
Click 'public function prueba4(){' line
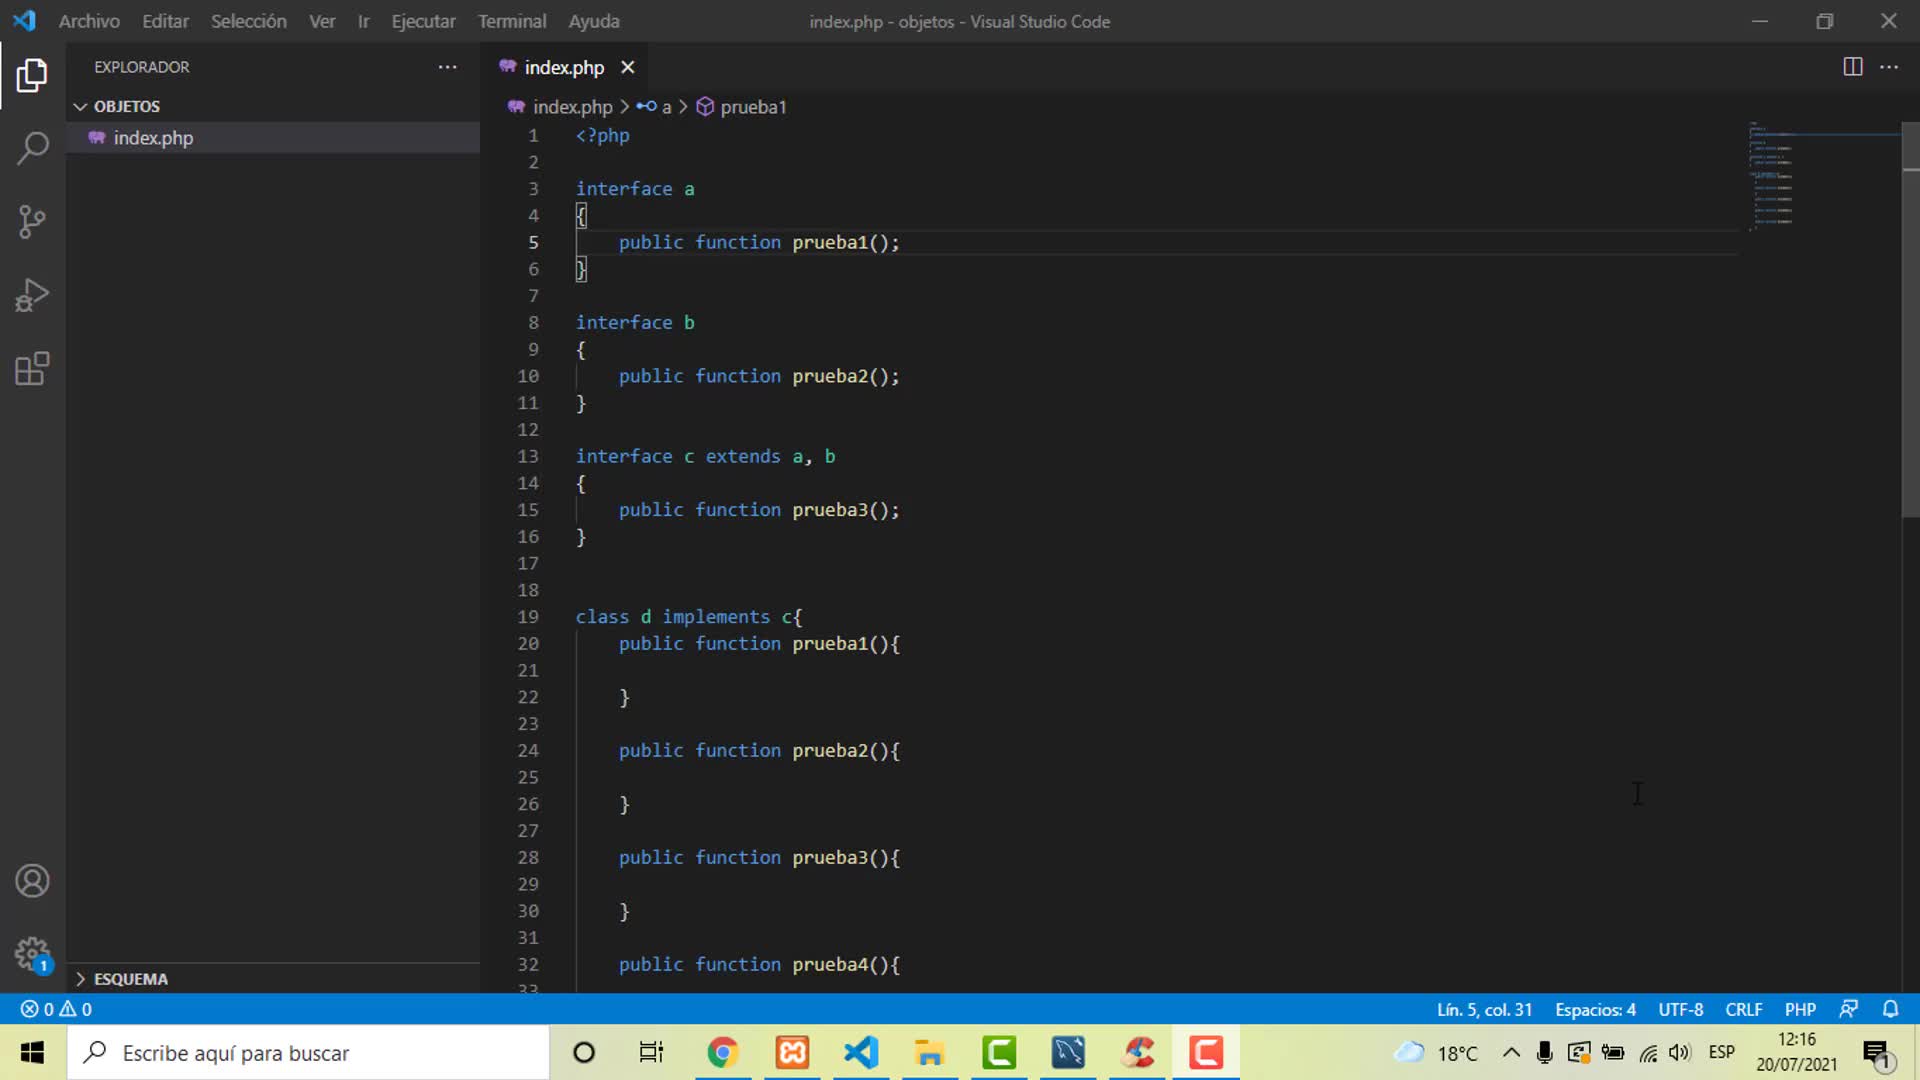759,965
